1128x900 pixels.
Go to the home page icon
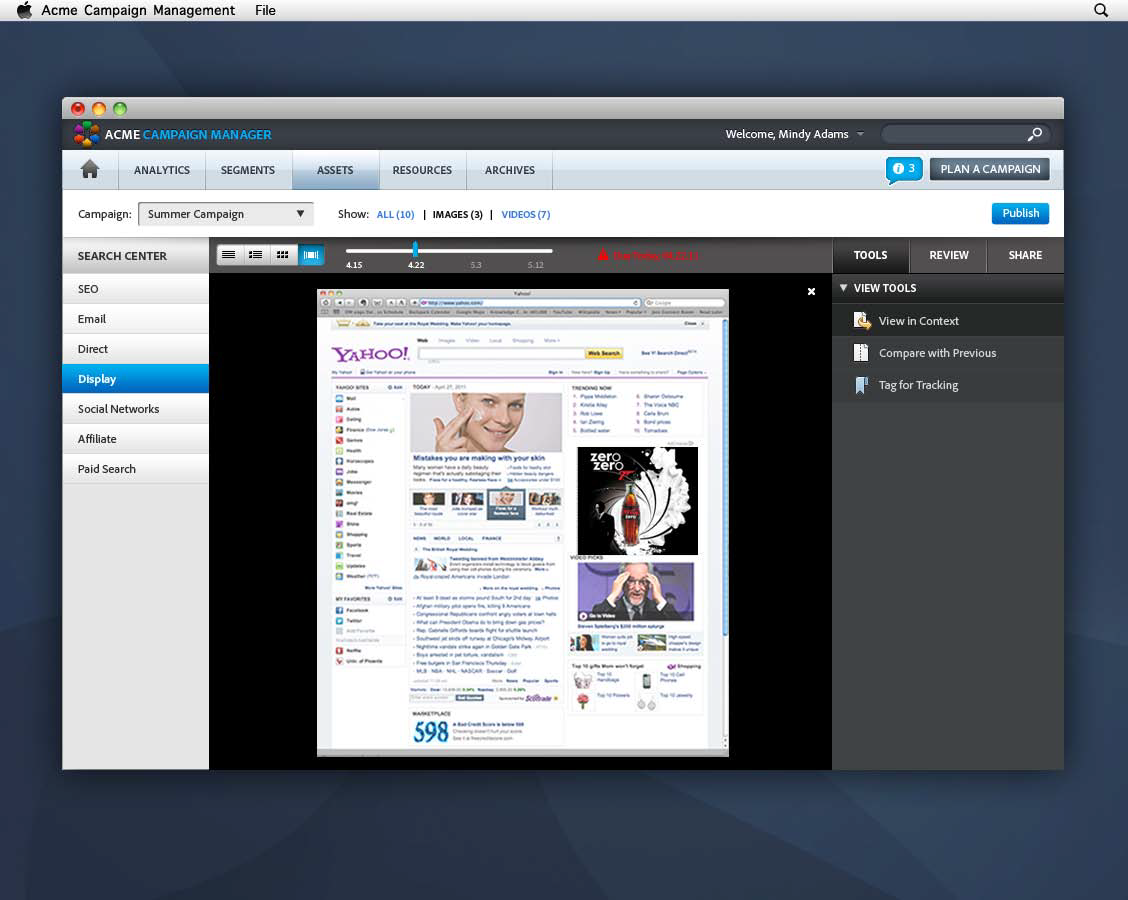(x=90, y=169)
